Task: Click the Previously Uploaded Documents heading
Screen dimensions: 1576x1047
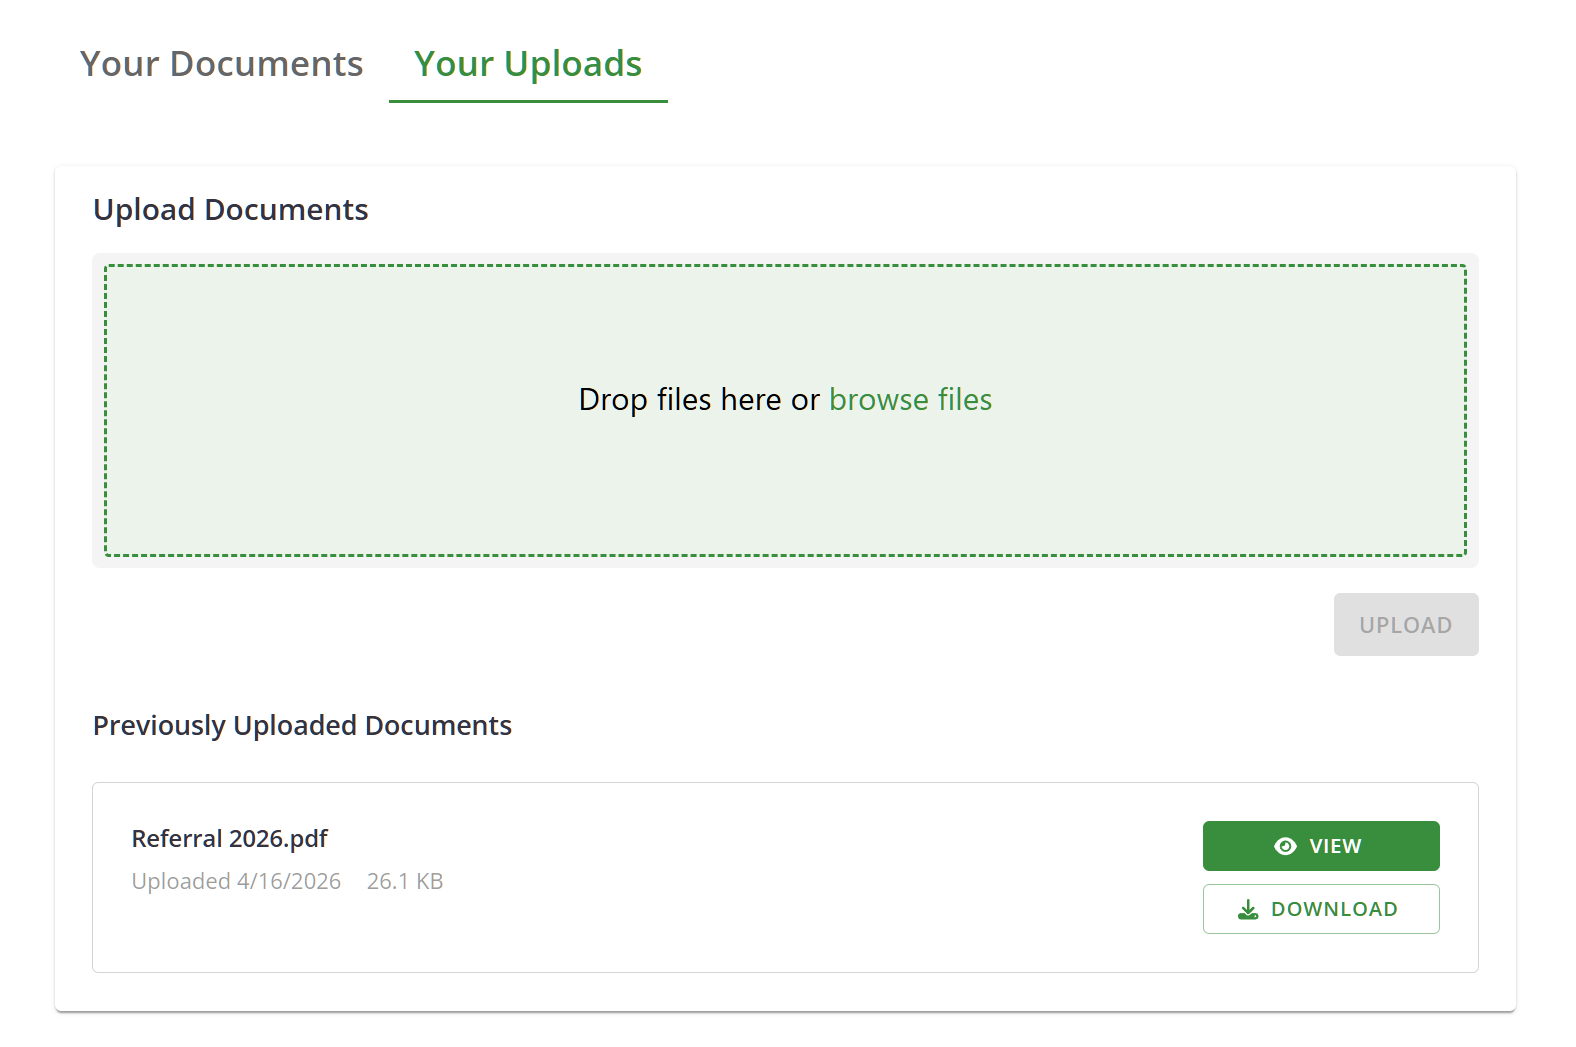Action: (x=302, y=725)
